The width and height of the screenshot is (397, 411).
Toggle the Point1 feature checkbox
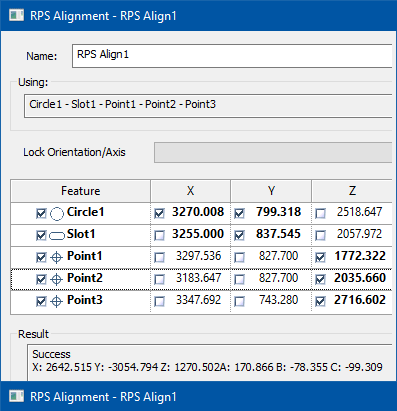pos(41,257)
